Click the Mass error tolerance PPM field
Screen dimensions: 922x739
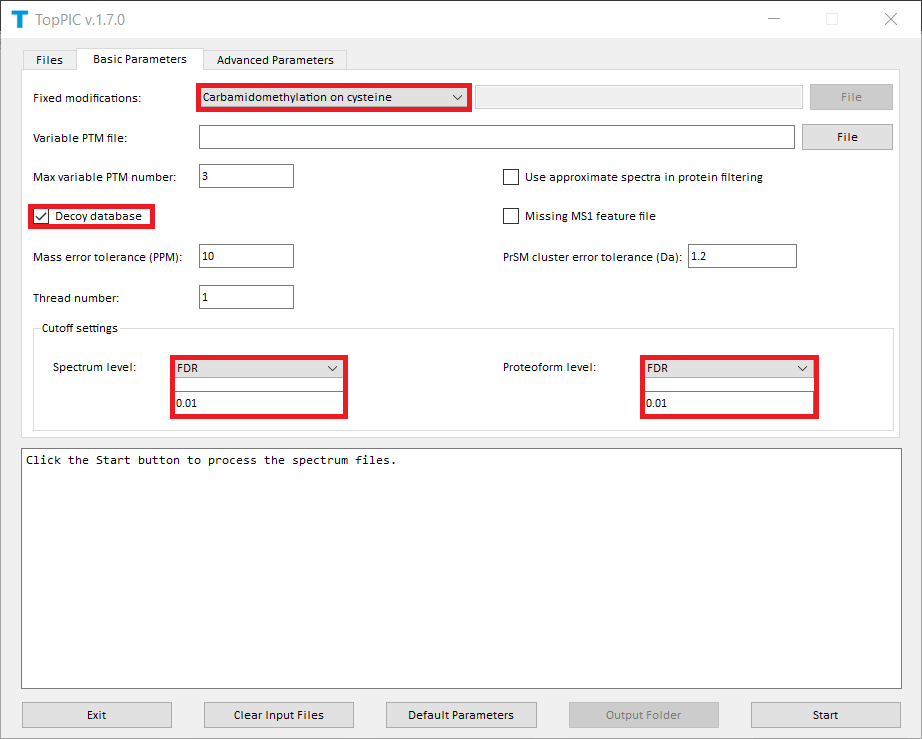(246, 257)
